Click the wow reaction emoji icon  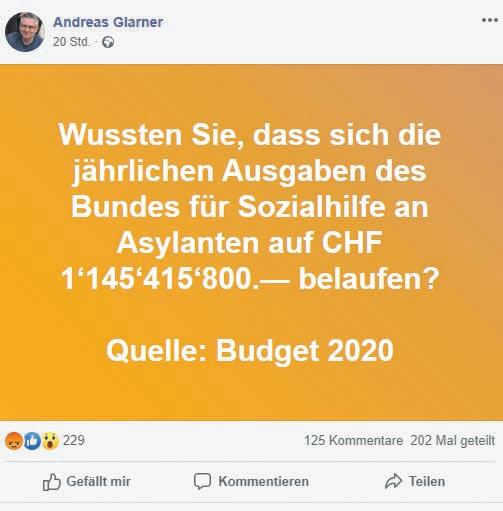point(50,441)
